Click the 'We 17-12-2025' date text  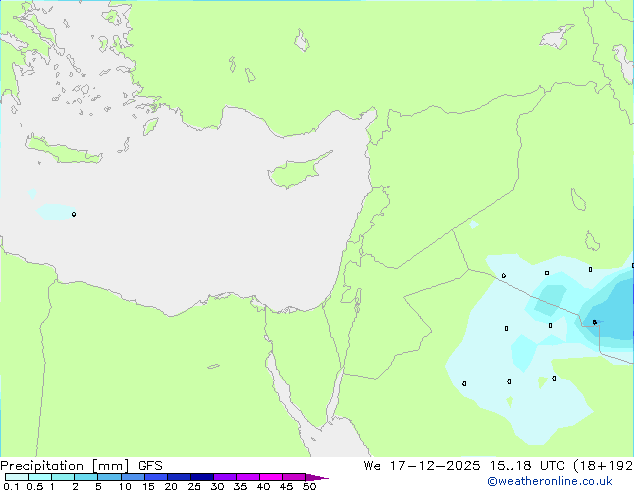[422, 466]
